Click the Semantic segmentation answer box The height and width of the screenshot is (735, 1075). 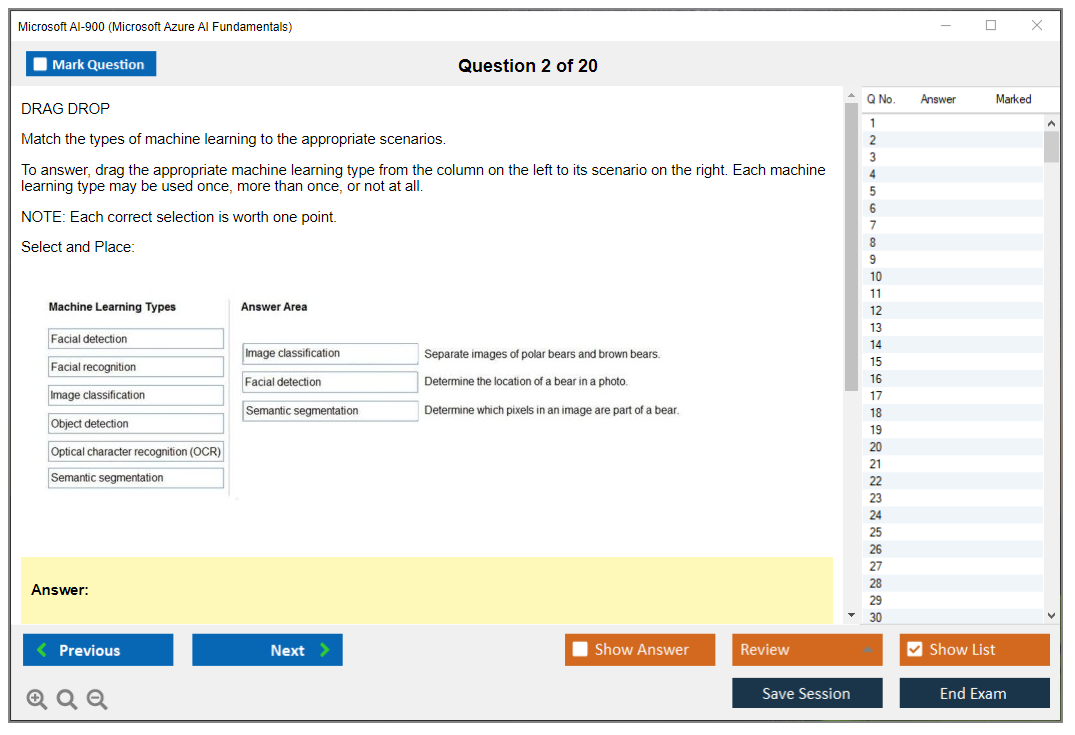click(x=330, y=410)
